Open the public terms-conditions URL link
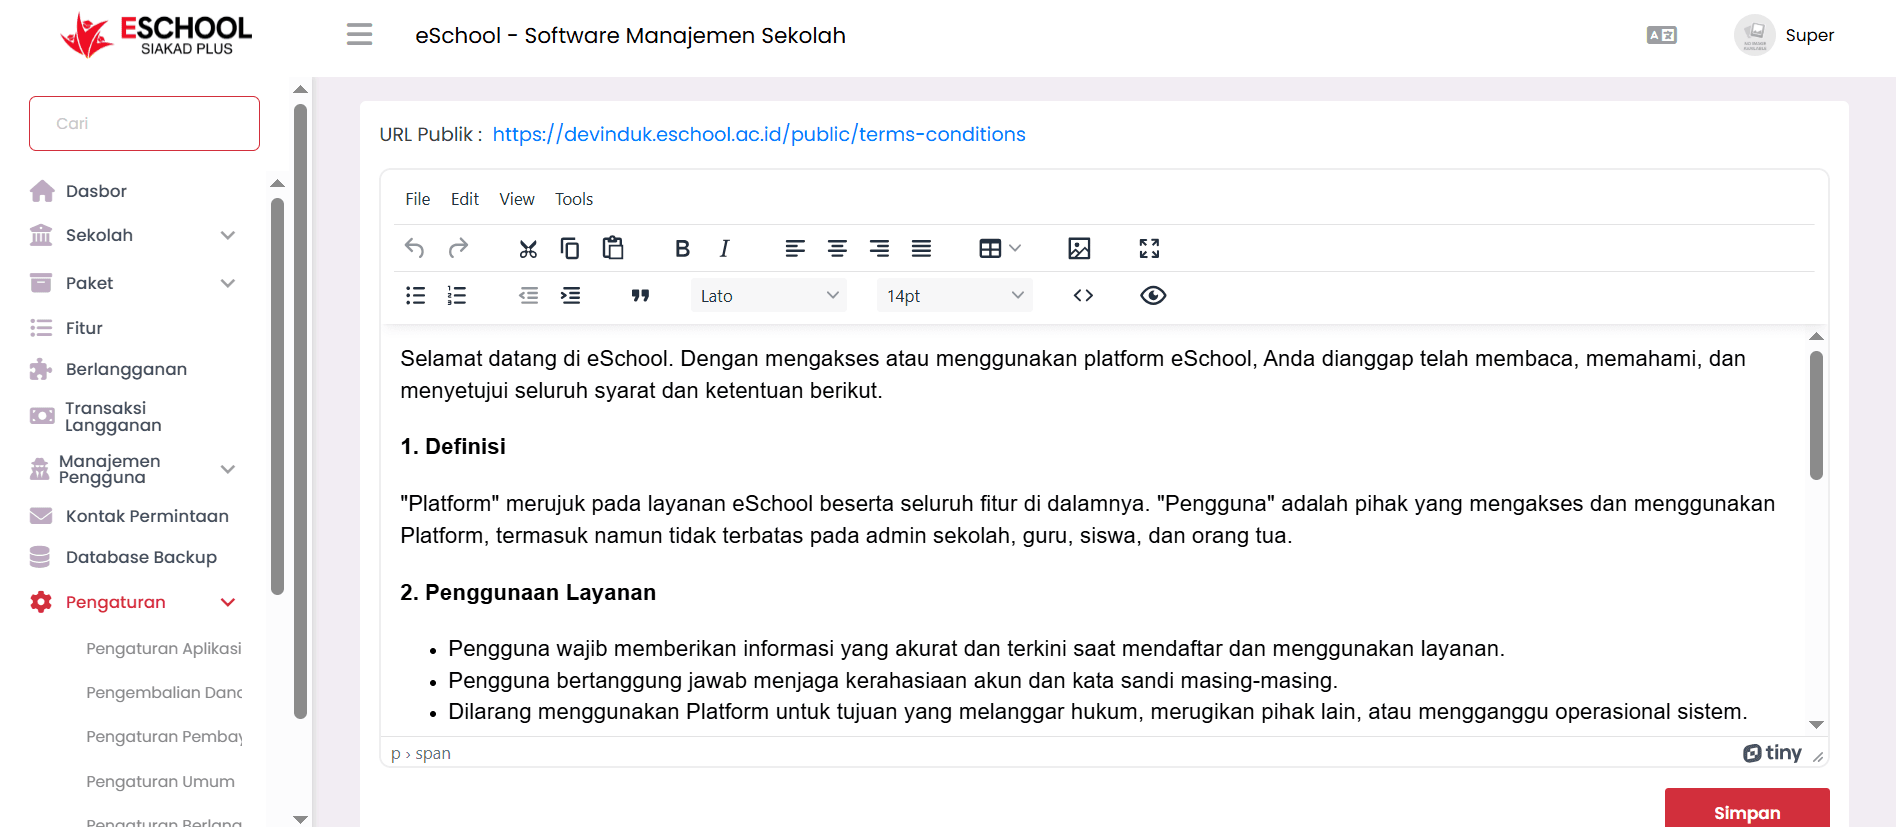The image size is (1896, 827). [x=759, y=134]
